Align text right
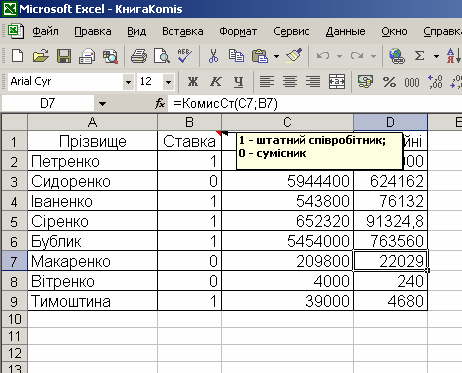 tap(313, 81)
